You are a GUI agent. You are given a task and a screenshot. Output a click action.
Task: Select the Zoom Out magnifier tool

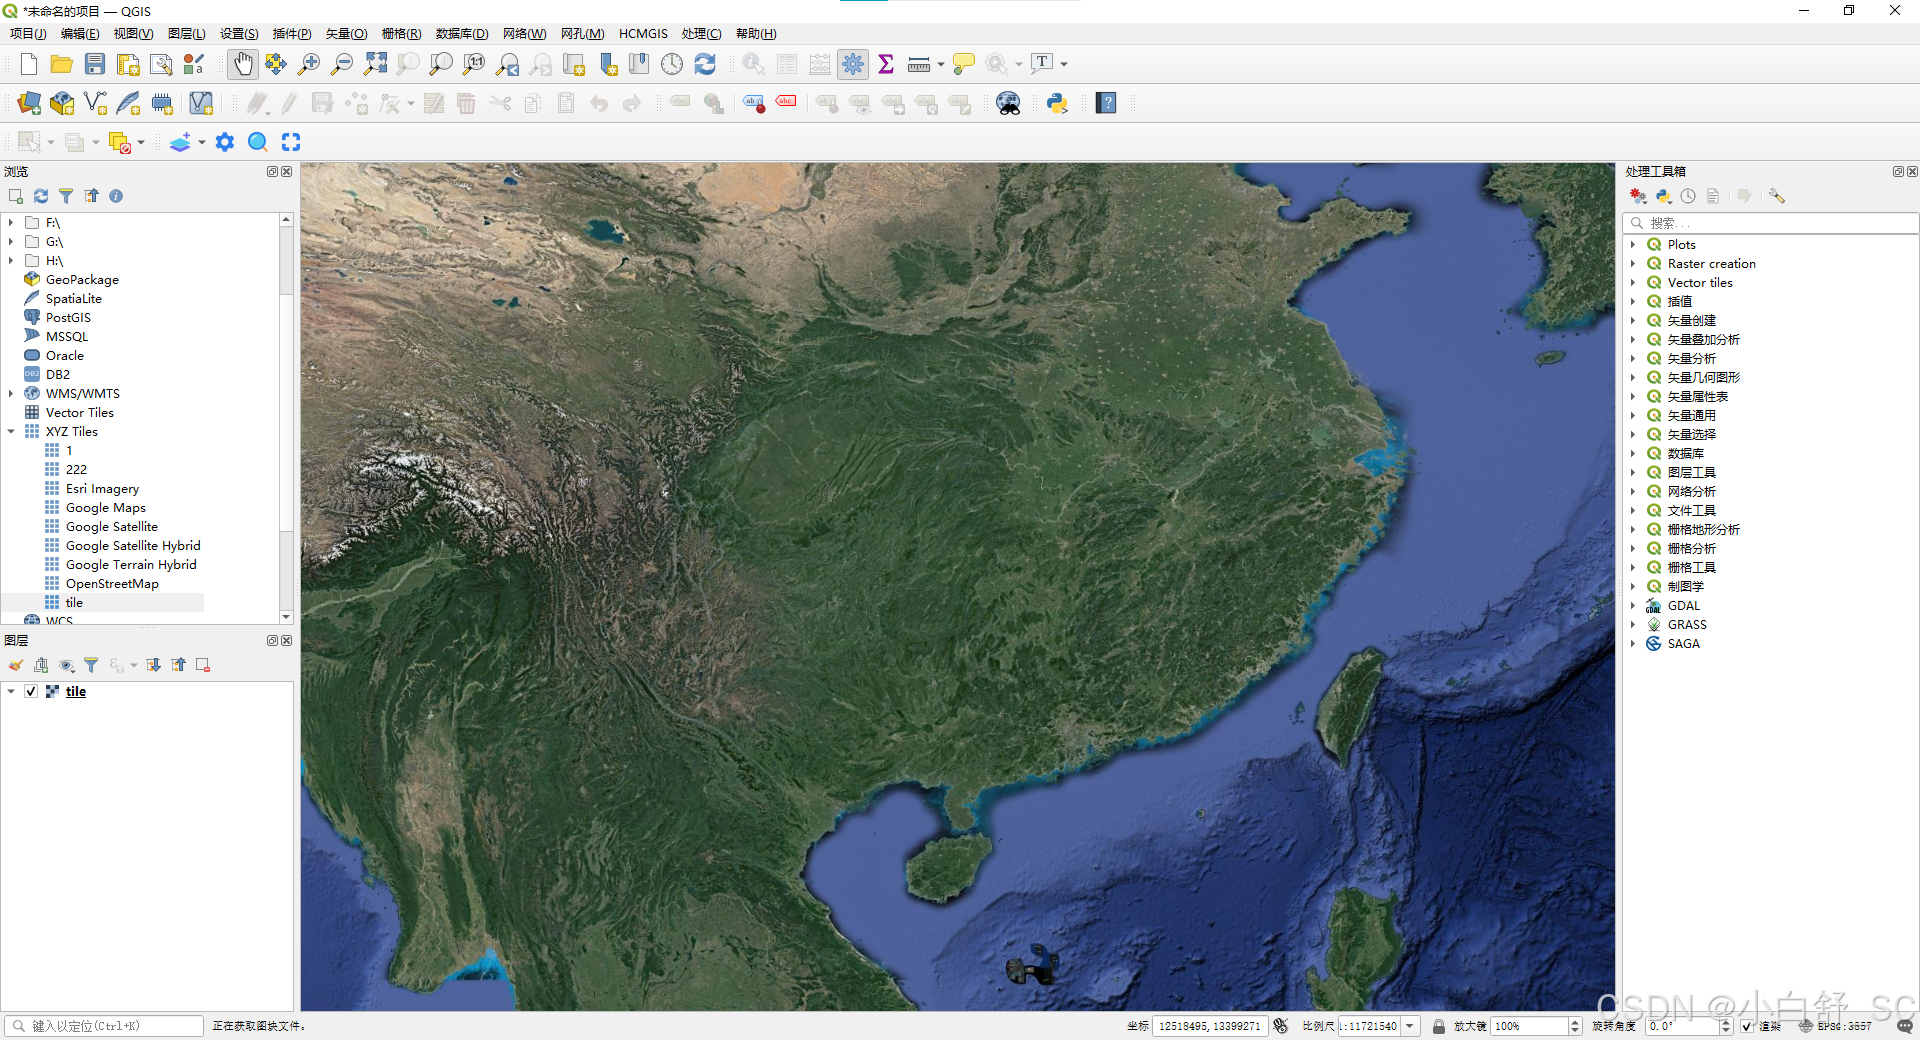[342, 64]
